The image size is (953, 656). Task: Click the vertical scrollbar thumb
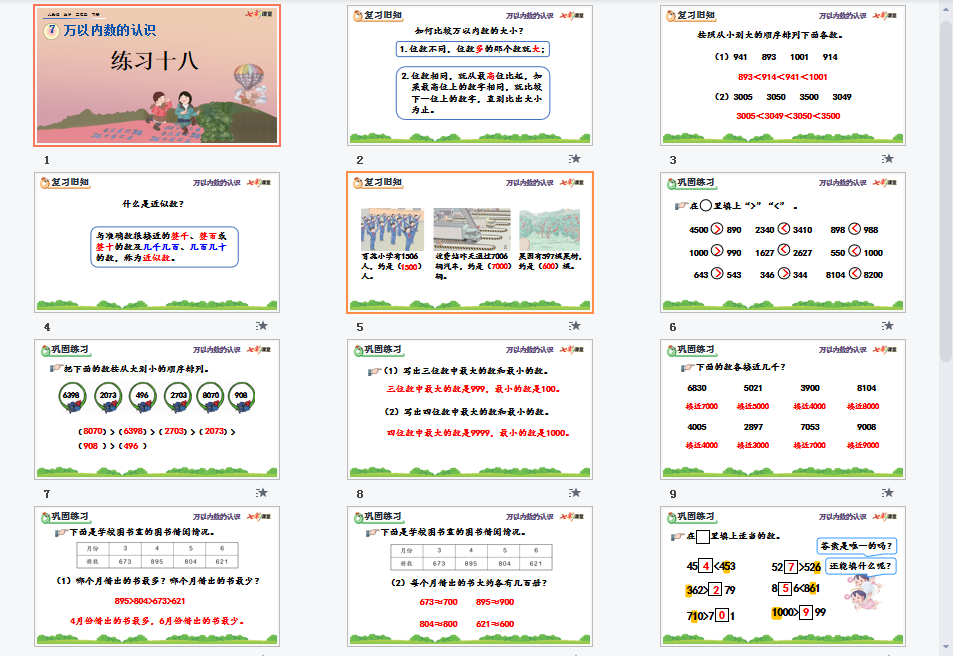point(946,192)
